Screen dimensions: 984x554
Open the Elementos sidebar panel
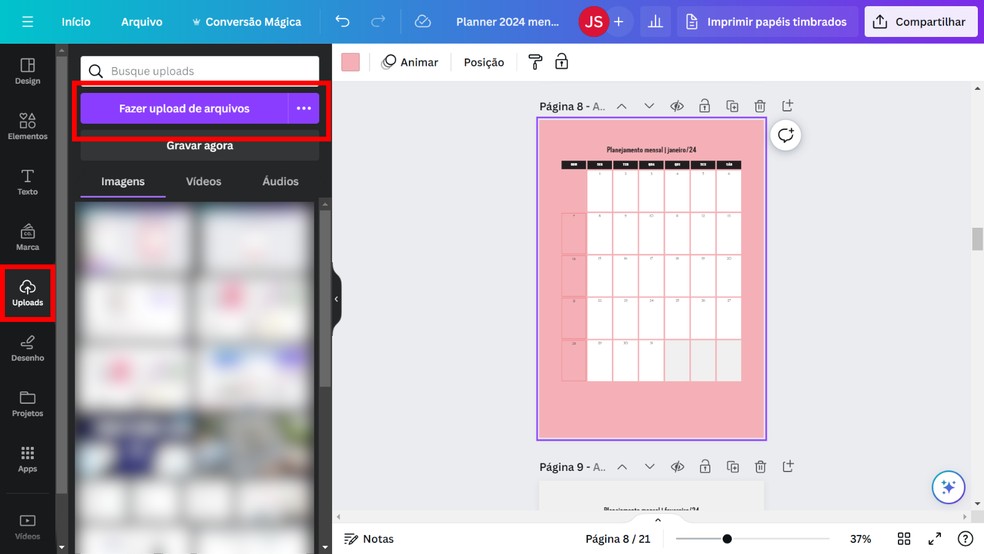pyautogui.click(x=28, y=126)
